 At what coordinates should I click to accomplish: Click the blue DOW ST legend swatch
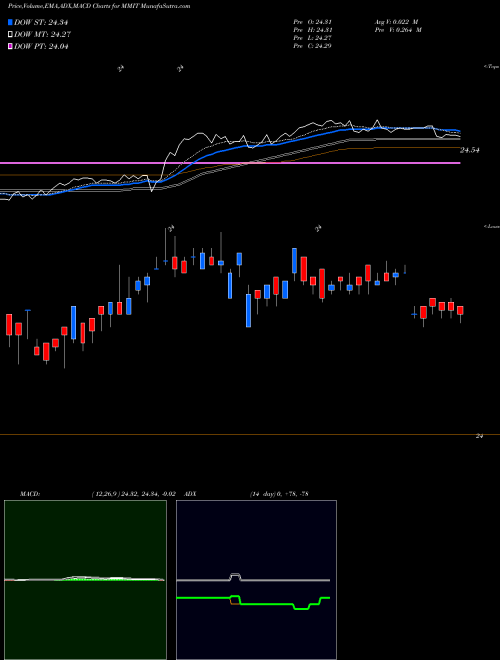[x=10, y=22]
